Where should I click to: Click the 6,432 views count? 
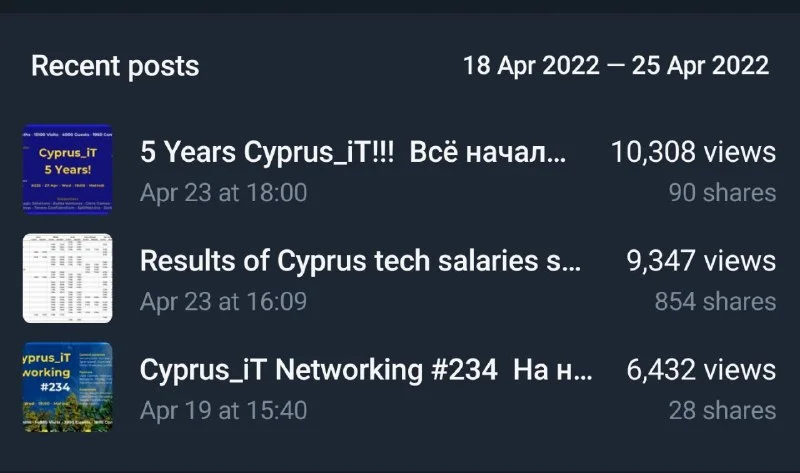[701, 370]
